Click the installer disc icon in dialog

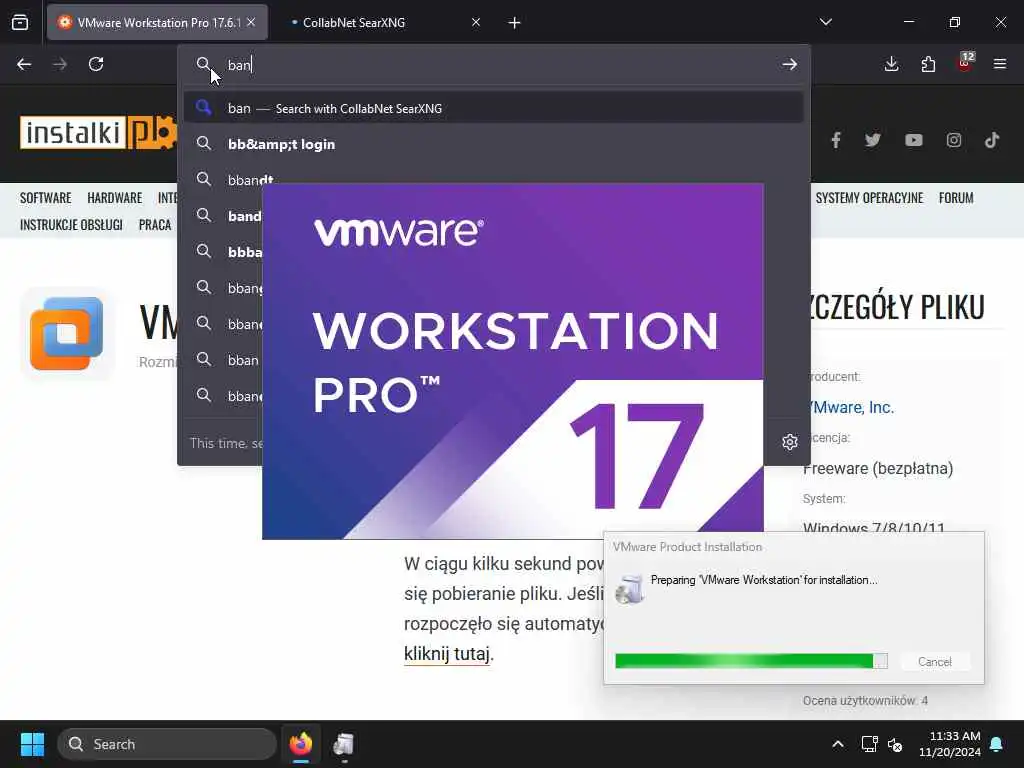(x=630, y=588)
